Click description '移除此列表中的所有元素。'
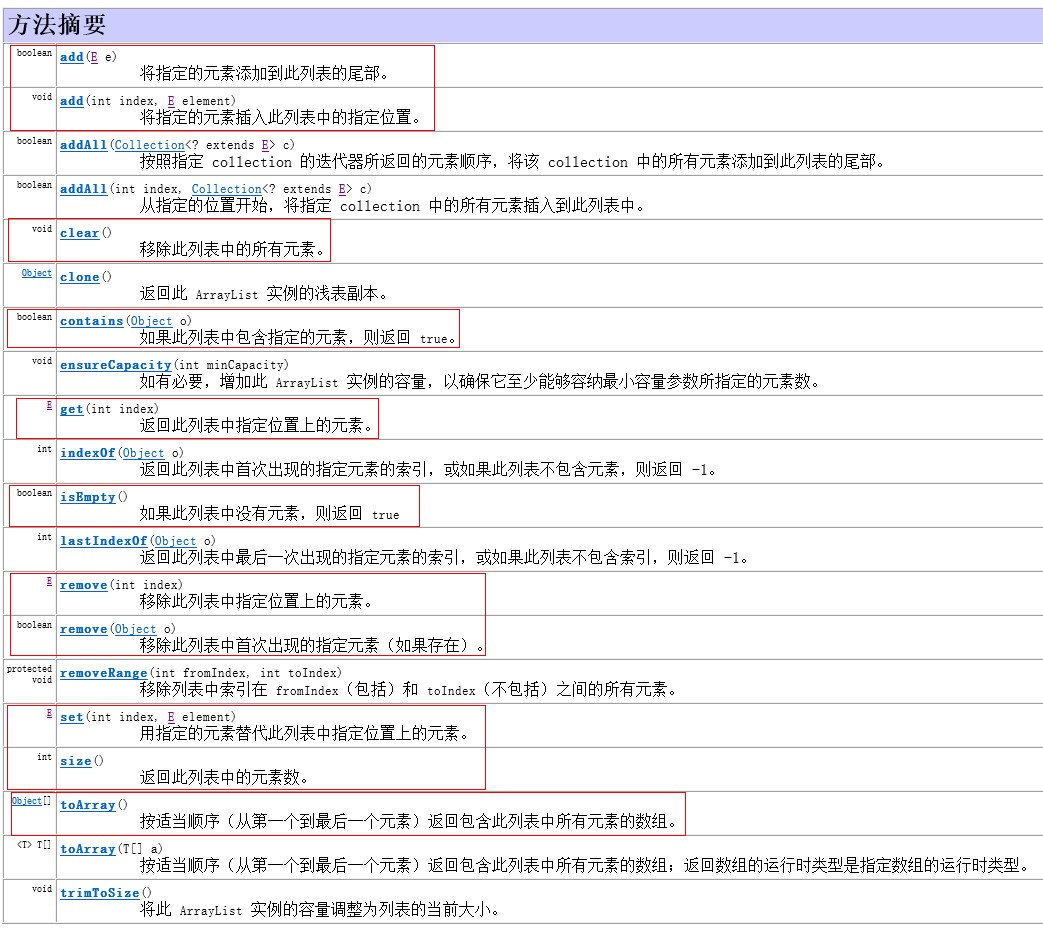The height and width of the screenshot is (929, 1043). [232, 249]
